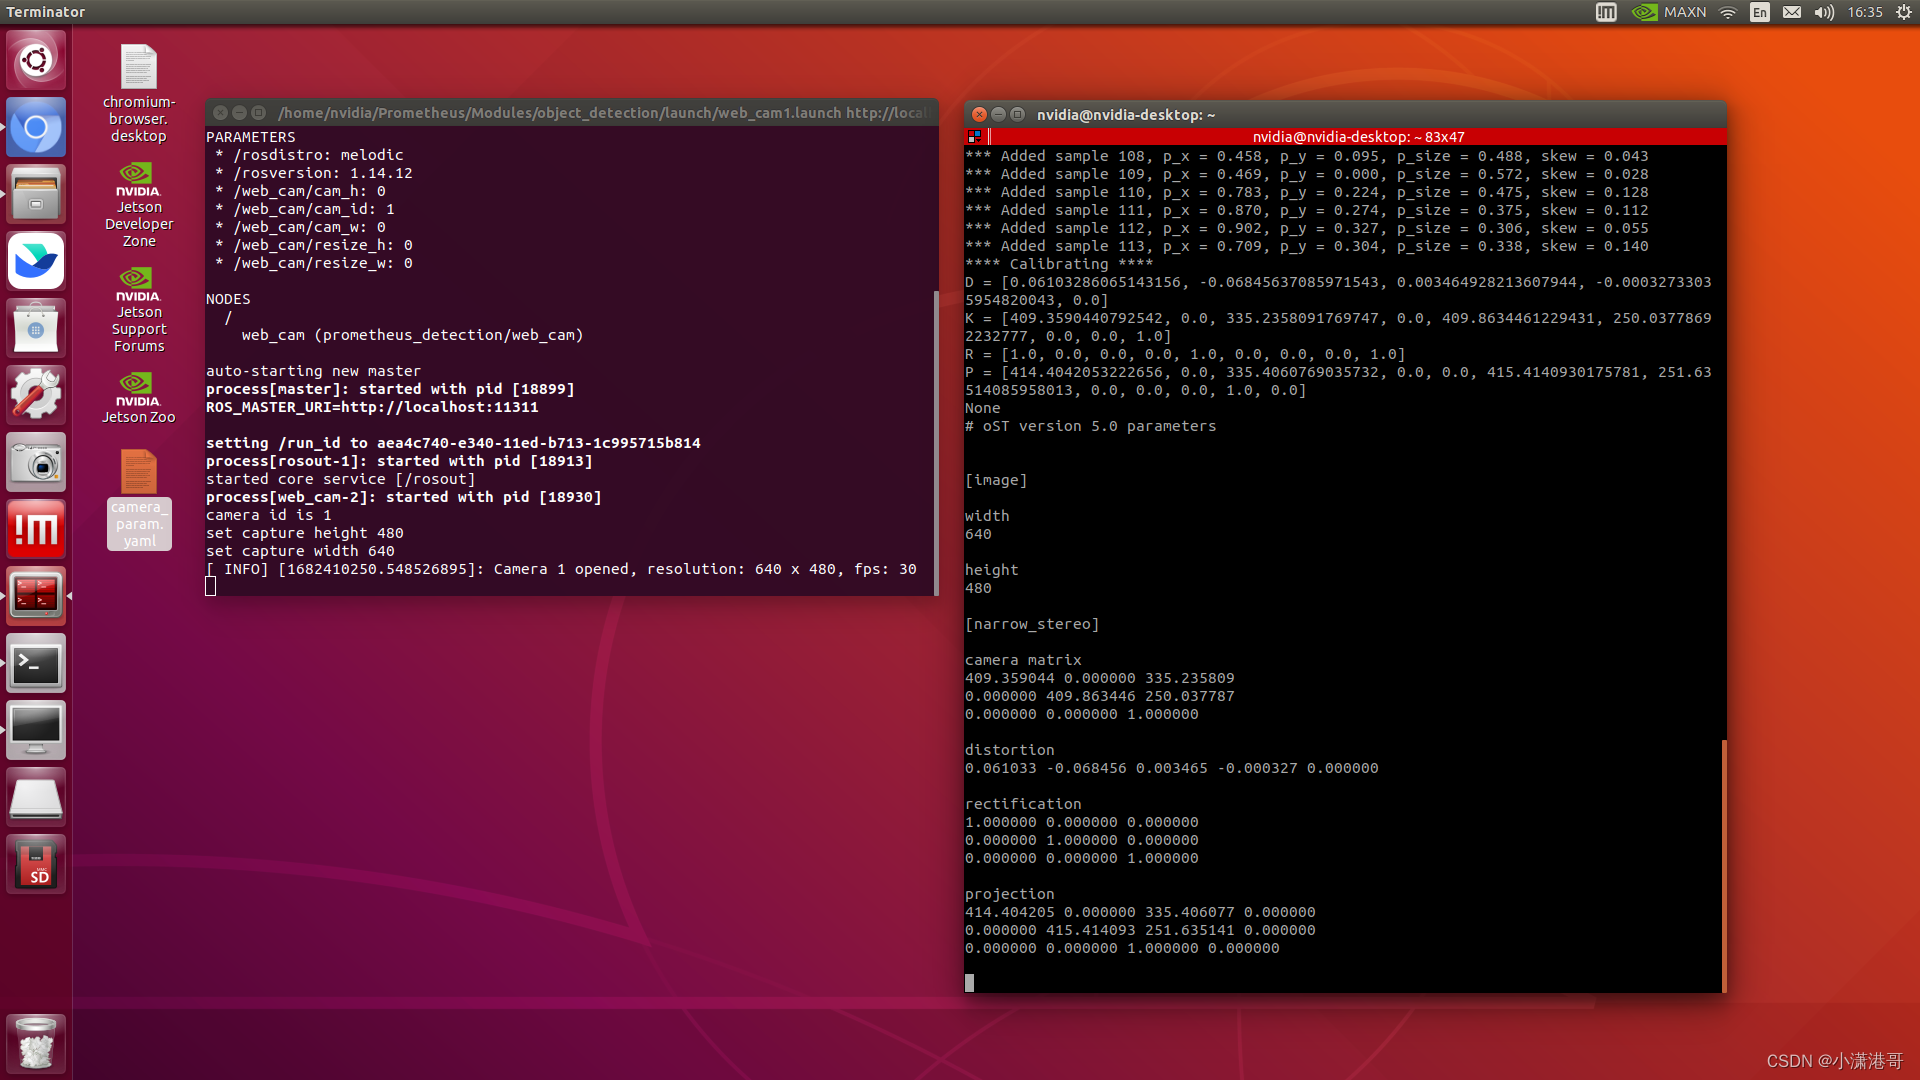1920x1080 pixels.
Task: Open the Terminator group icon in the red title bar
Action: point(974,137)
